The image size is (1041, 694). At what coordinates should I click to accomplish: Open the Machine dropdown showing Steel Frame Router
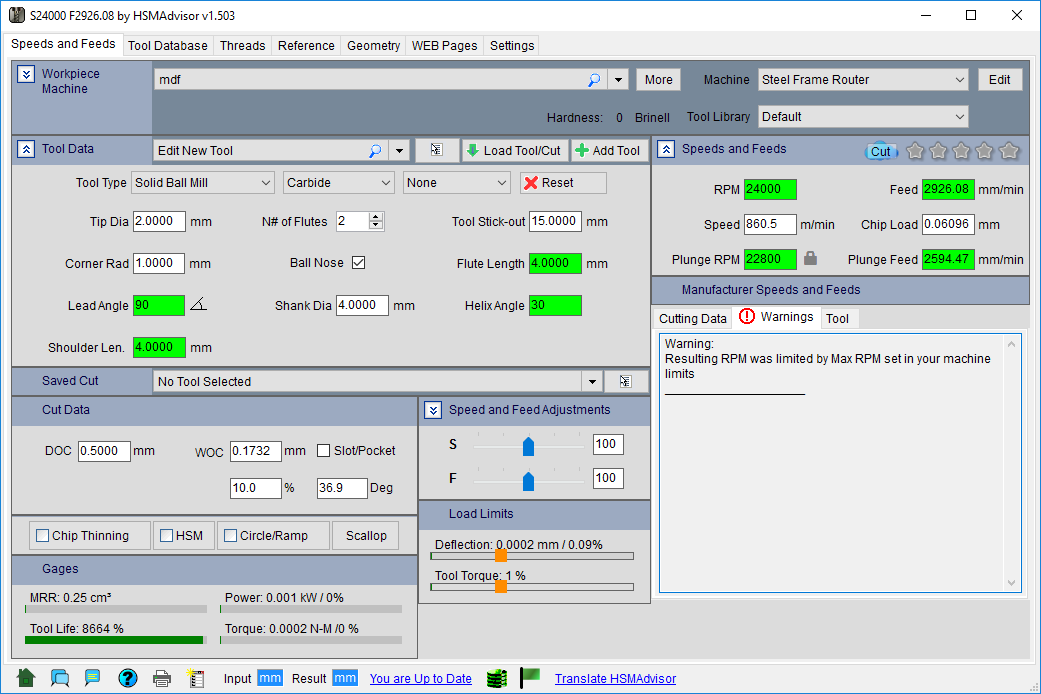[863, 80]
